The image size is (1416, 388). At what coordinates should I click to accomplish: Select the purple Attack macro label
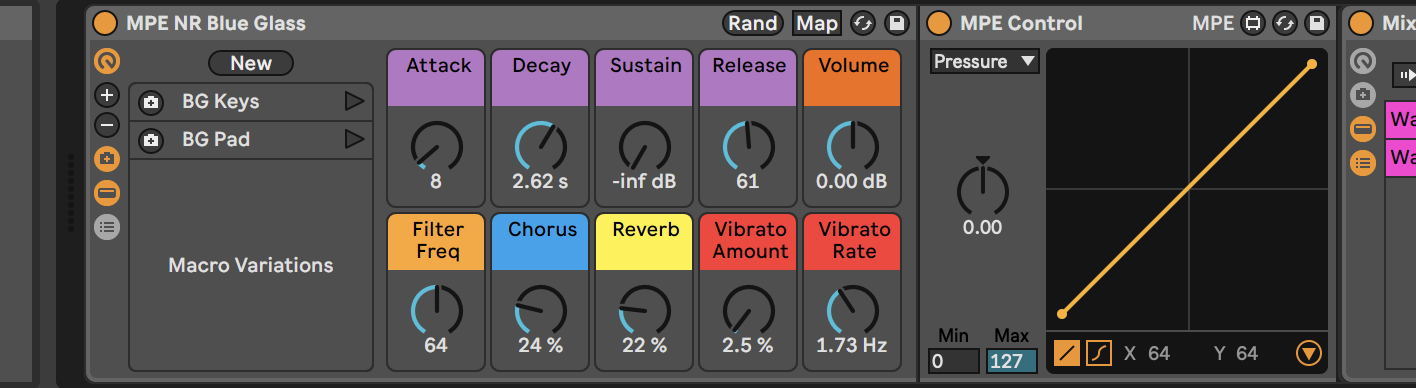tap(437, 78)
